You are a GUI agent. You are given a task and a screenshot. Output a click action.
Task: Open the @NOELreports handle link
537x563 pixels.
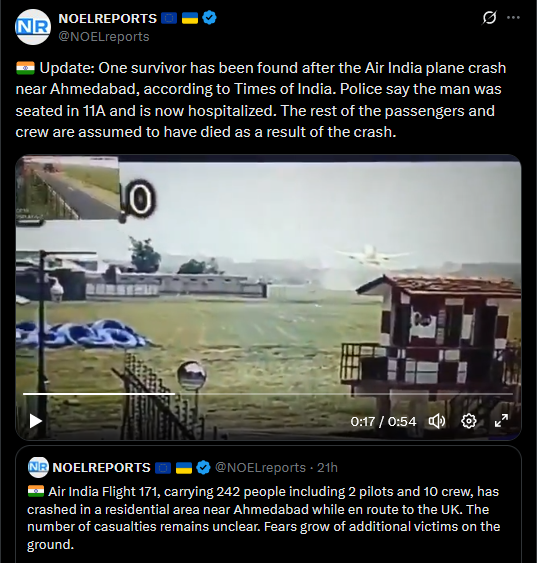click(104, 37)
